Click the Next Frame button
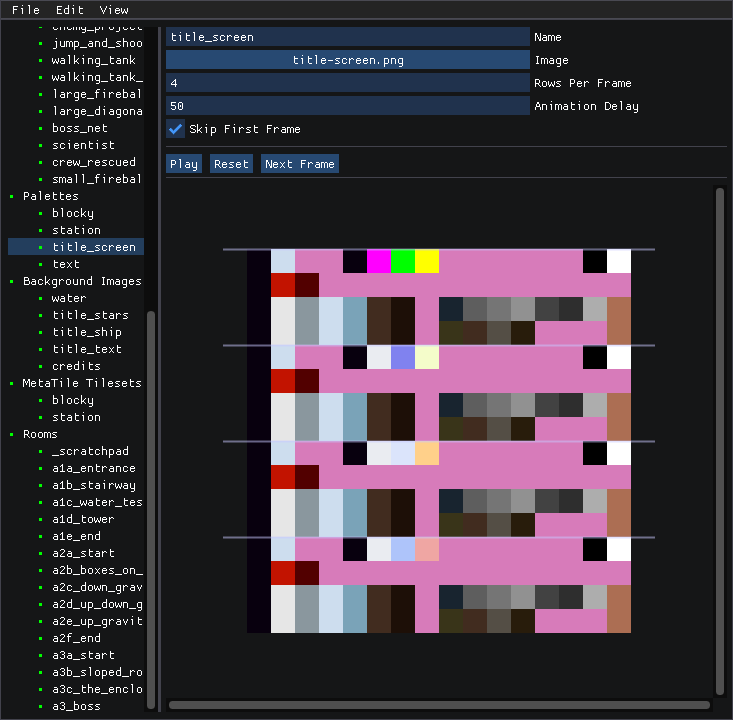 tap(300, 164)
